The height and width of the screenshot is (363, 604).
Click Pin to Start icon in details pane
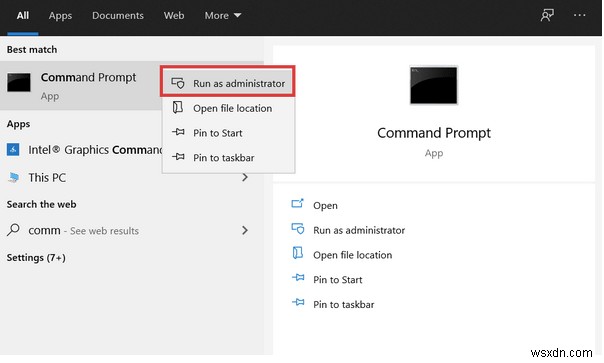298,277
